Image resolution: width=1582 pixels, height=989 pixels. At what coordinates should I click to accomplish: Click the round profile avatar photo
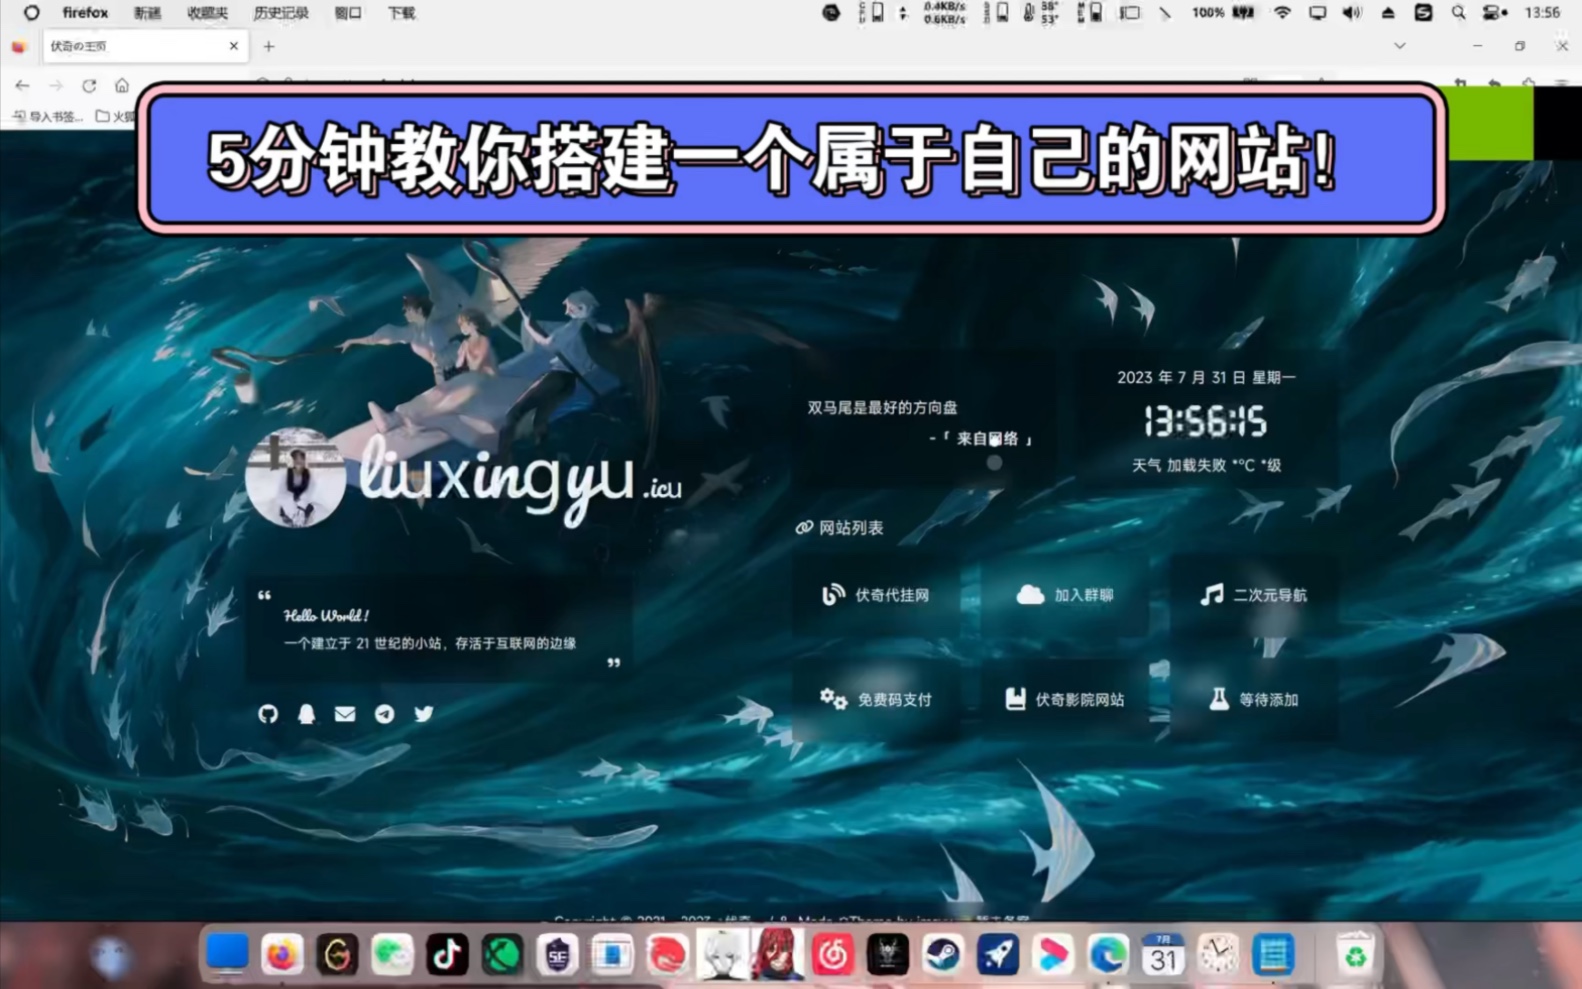pos(295,478)
